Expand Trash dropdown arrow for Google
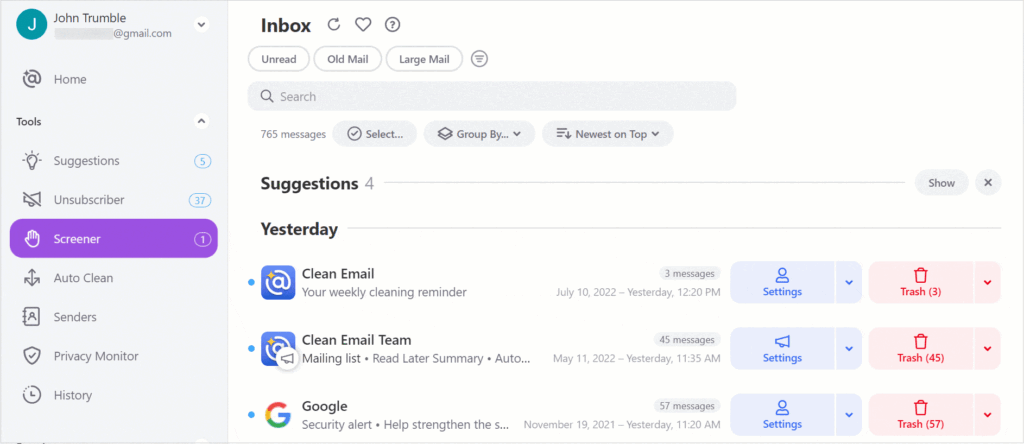The height and width of the screenshot is (444, 1024). tap(987, 415)
